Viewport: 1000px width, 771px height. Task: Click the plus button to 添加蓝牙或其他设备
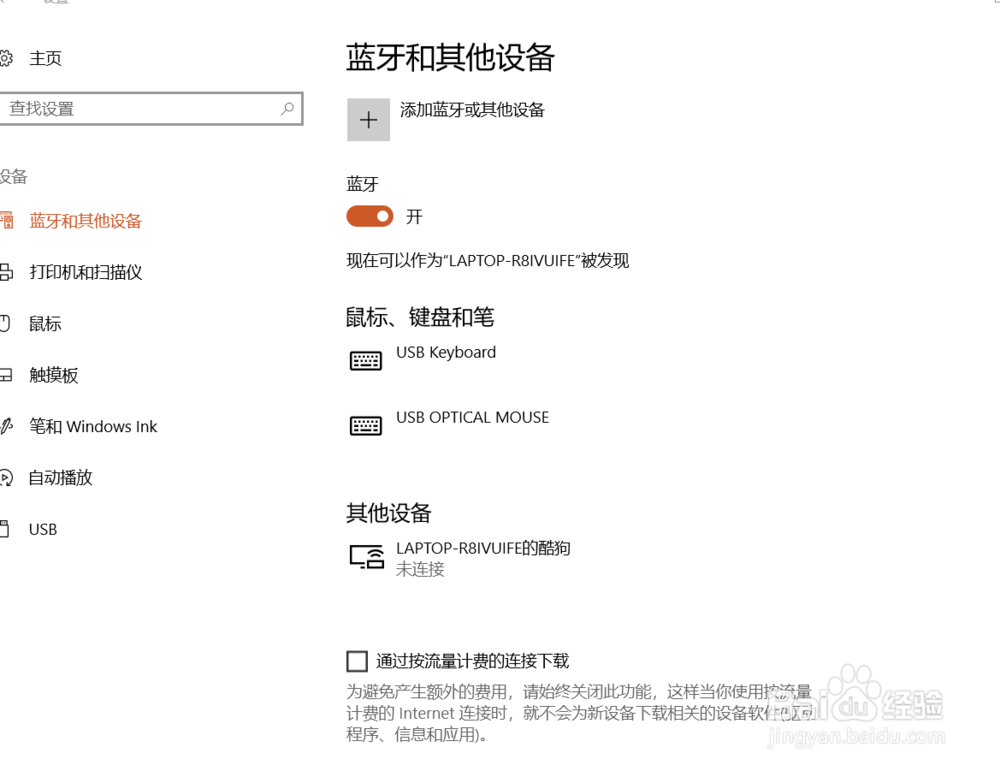pyautogui.click(x=368, y=119)
